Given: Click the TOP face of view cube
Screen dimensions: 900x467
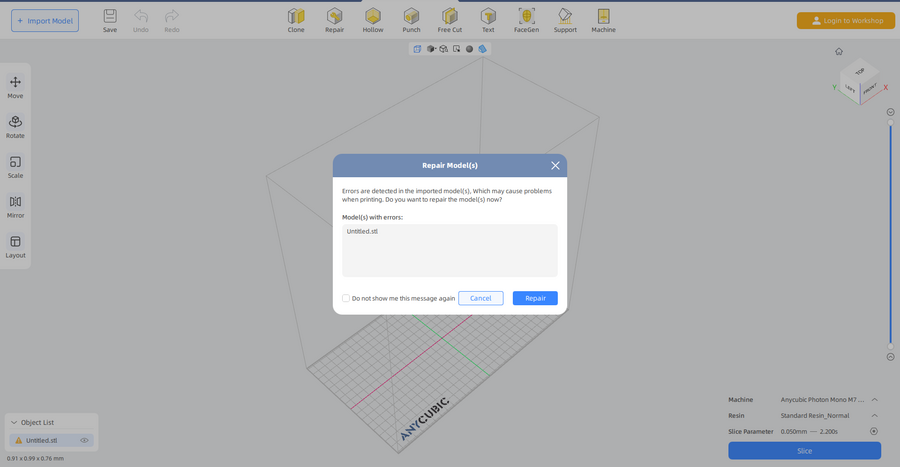Looking at the screenshot, I should click(x=860, y=71).
